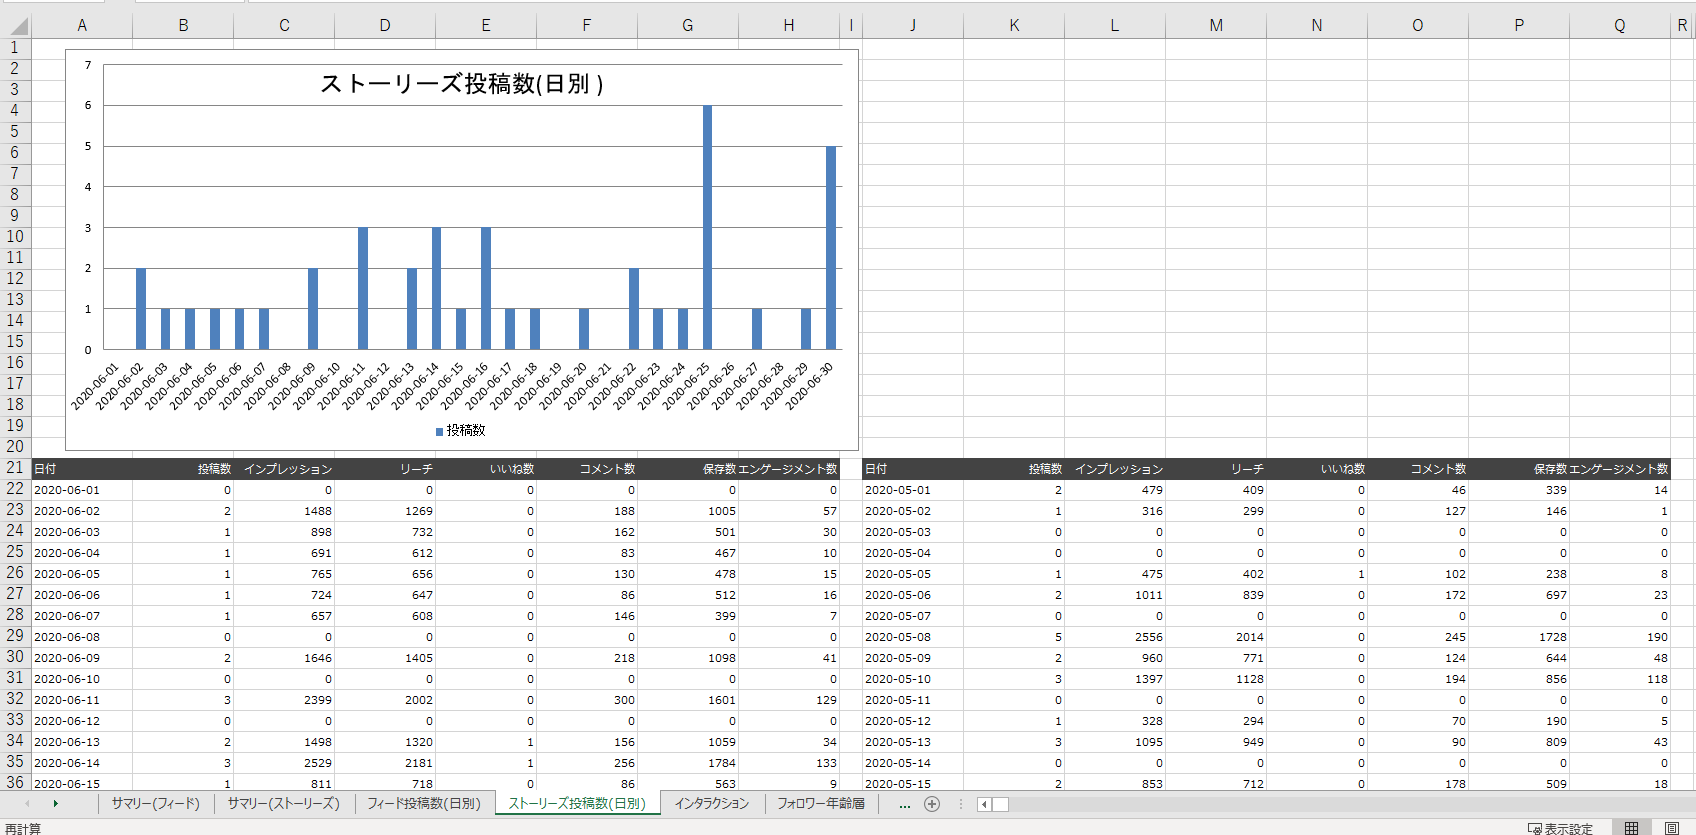Click the y-axis label 7 in the chart
Image resolution: width=1696 pixels, height=835 pixels.
(x=88, y=65)
